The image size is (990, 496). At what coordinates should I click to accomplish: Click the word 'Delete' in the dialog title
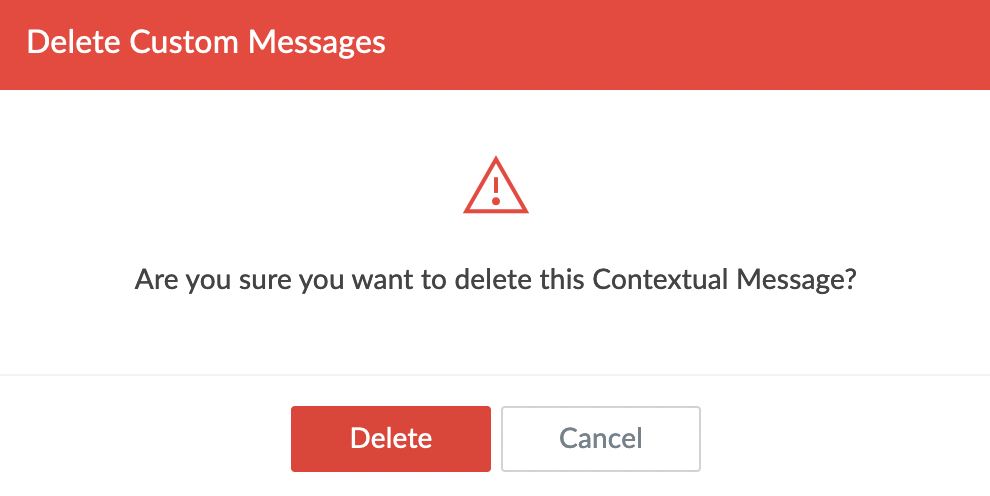(x=73, y=43)
